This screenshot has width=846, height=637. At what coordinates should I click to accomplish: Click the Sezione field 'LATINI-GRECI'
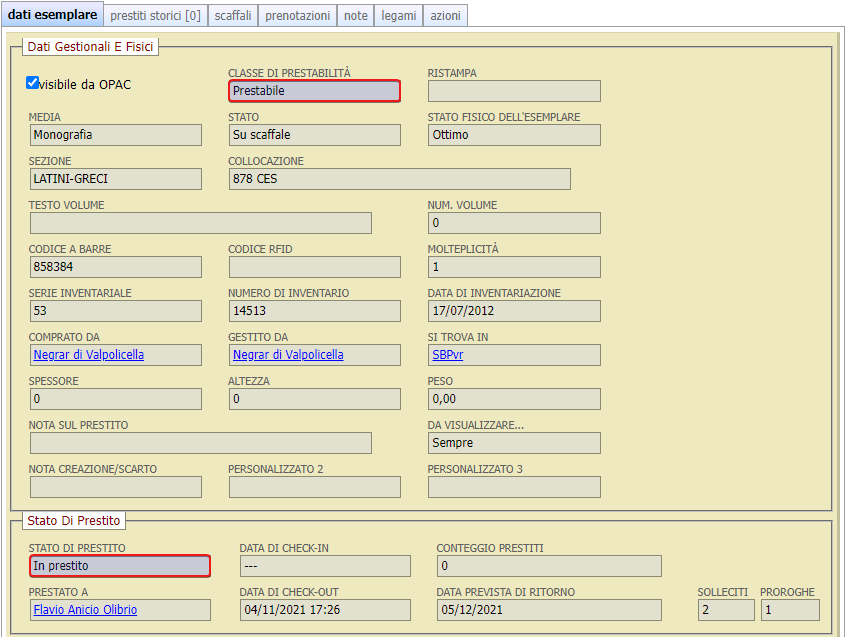click(115, 179)
